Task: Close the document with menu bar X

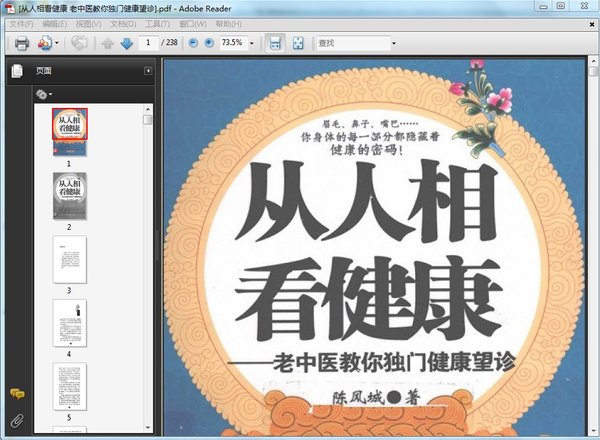Action: 592,24
